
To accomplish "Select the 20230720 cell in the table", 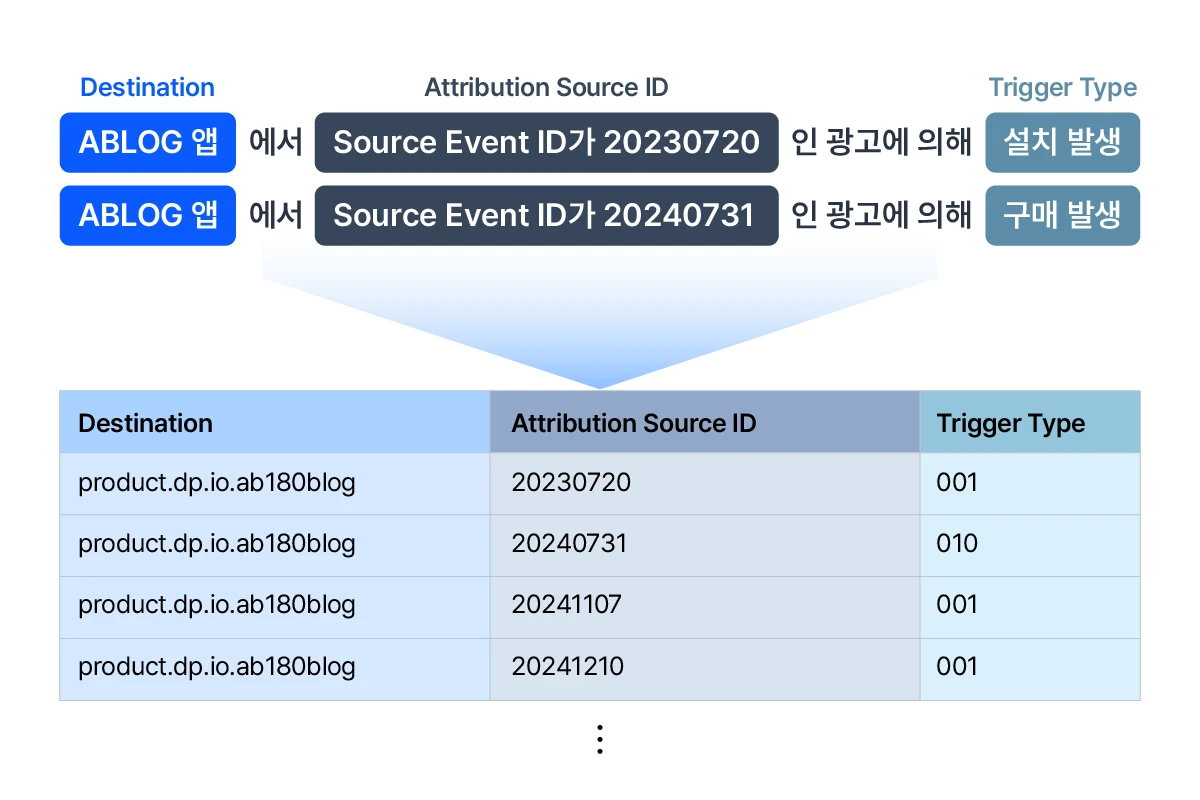I will point(571,483).
